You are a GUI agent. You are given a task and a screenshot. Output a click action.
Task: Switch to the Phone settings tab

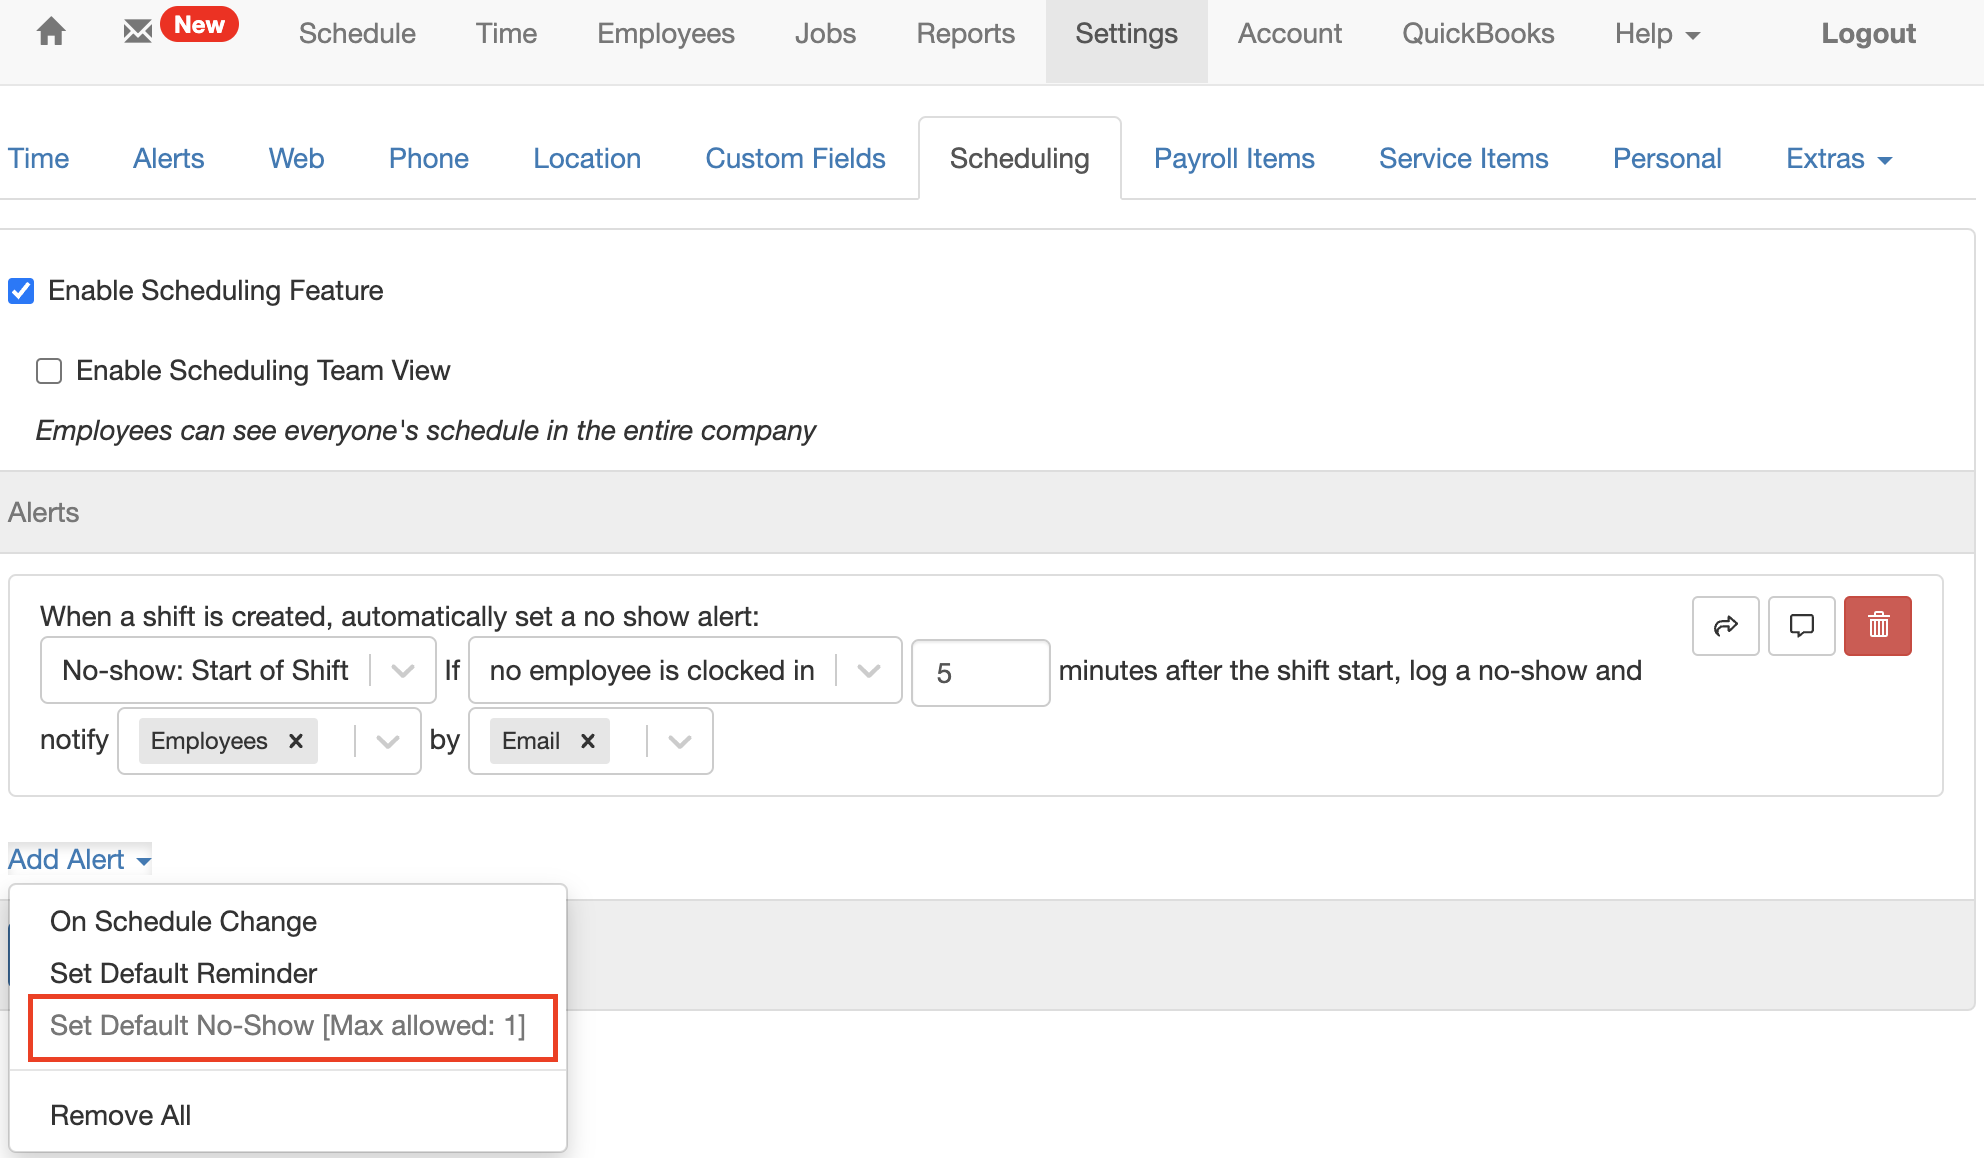[428, 159]
